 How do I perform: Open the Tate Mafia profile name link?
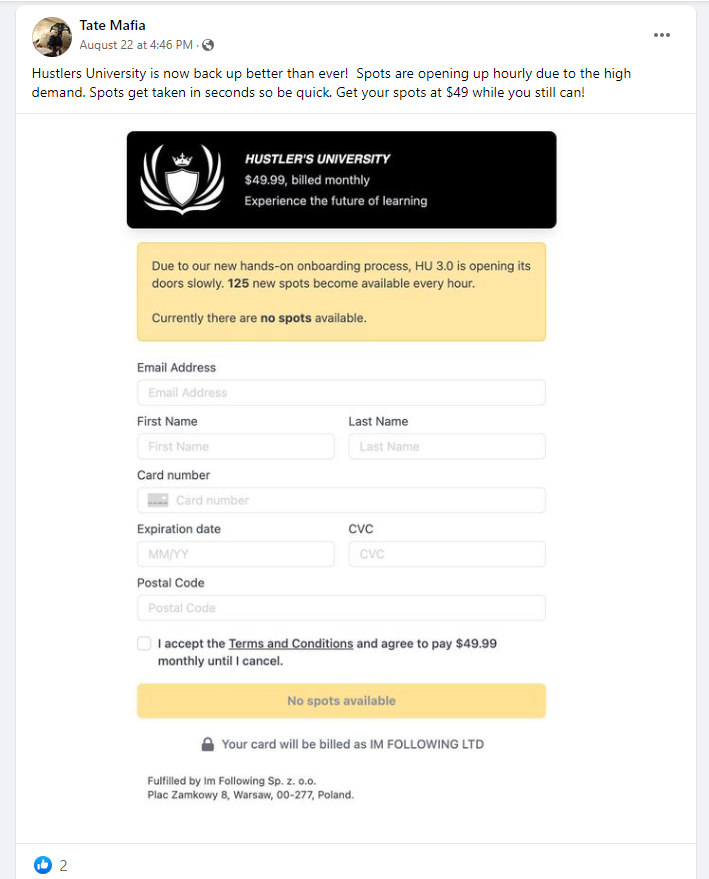(112, 25)
